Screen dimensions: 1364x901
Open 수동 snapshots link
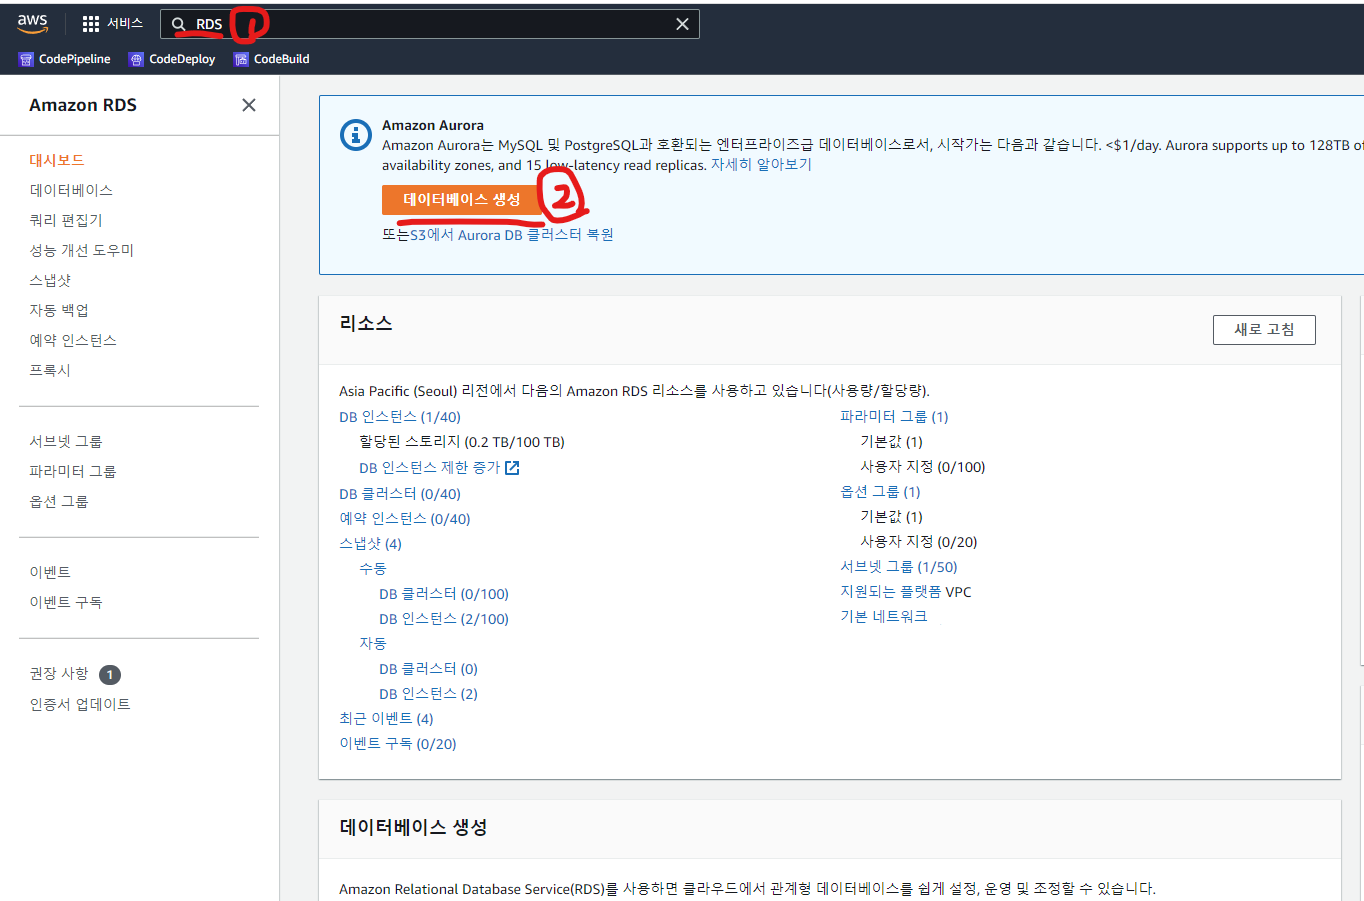tap(373, 568)
